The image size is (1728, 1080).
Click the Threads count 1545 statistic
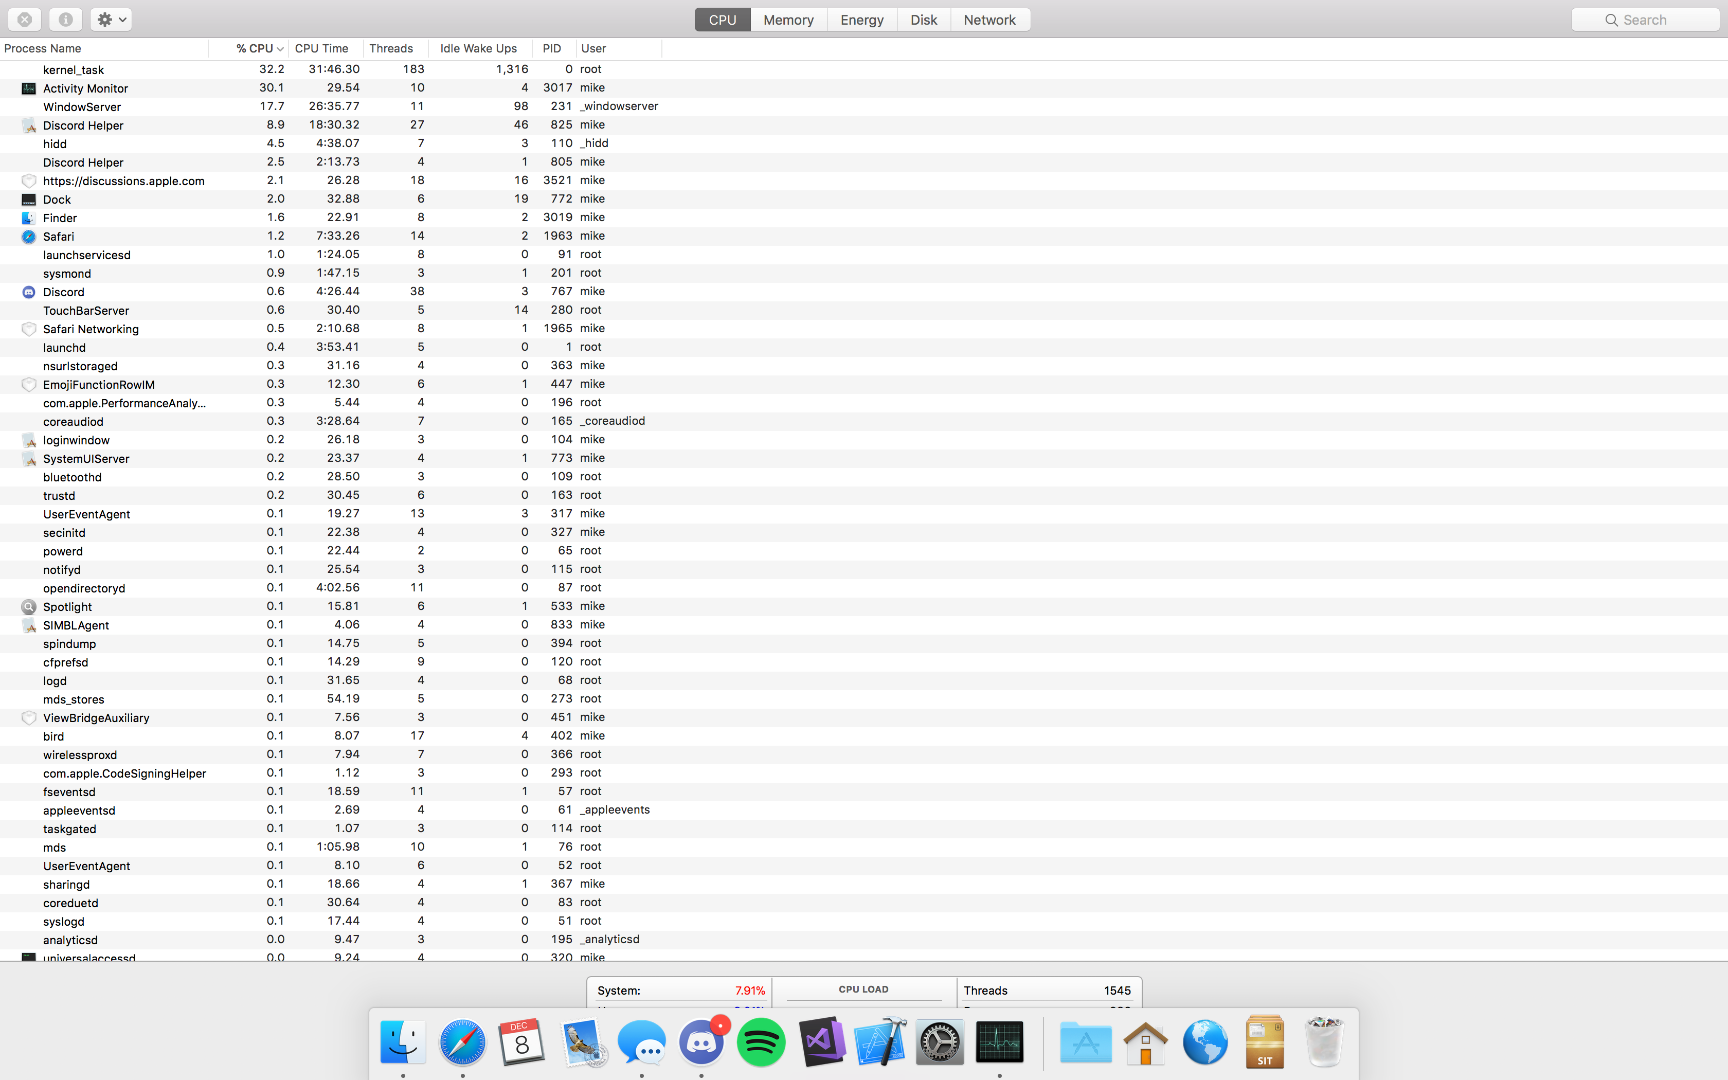[x=1047, y=990]
